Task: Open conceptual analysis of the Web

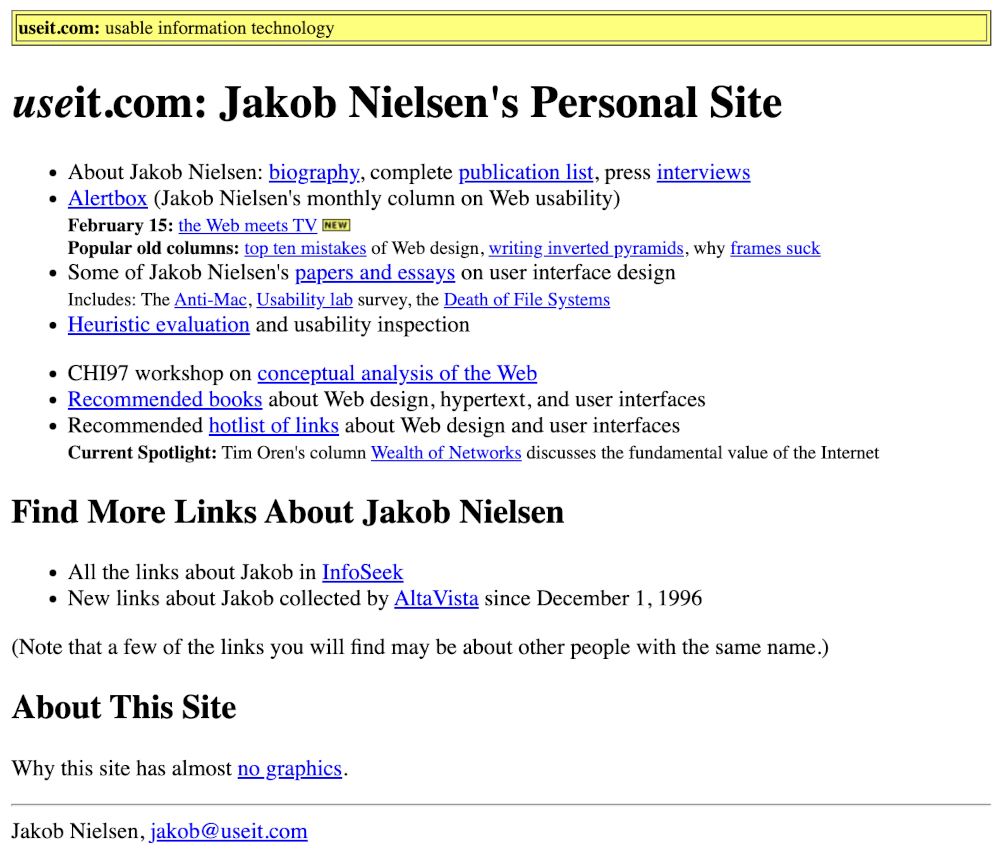Action: tap(397, 373)
